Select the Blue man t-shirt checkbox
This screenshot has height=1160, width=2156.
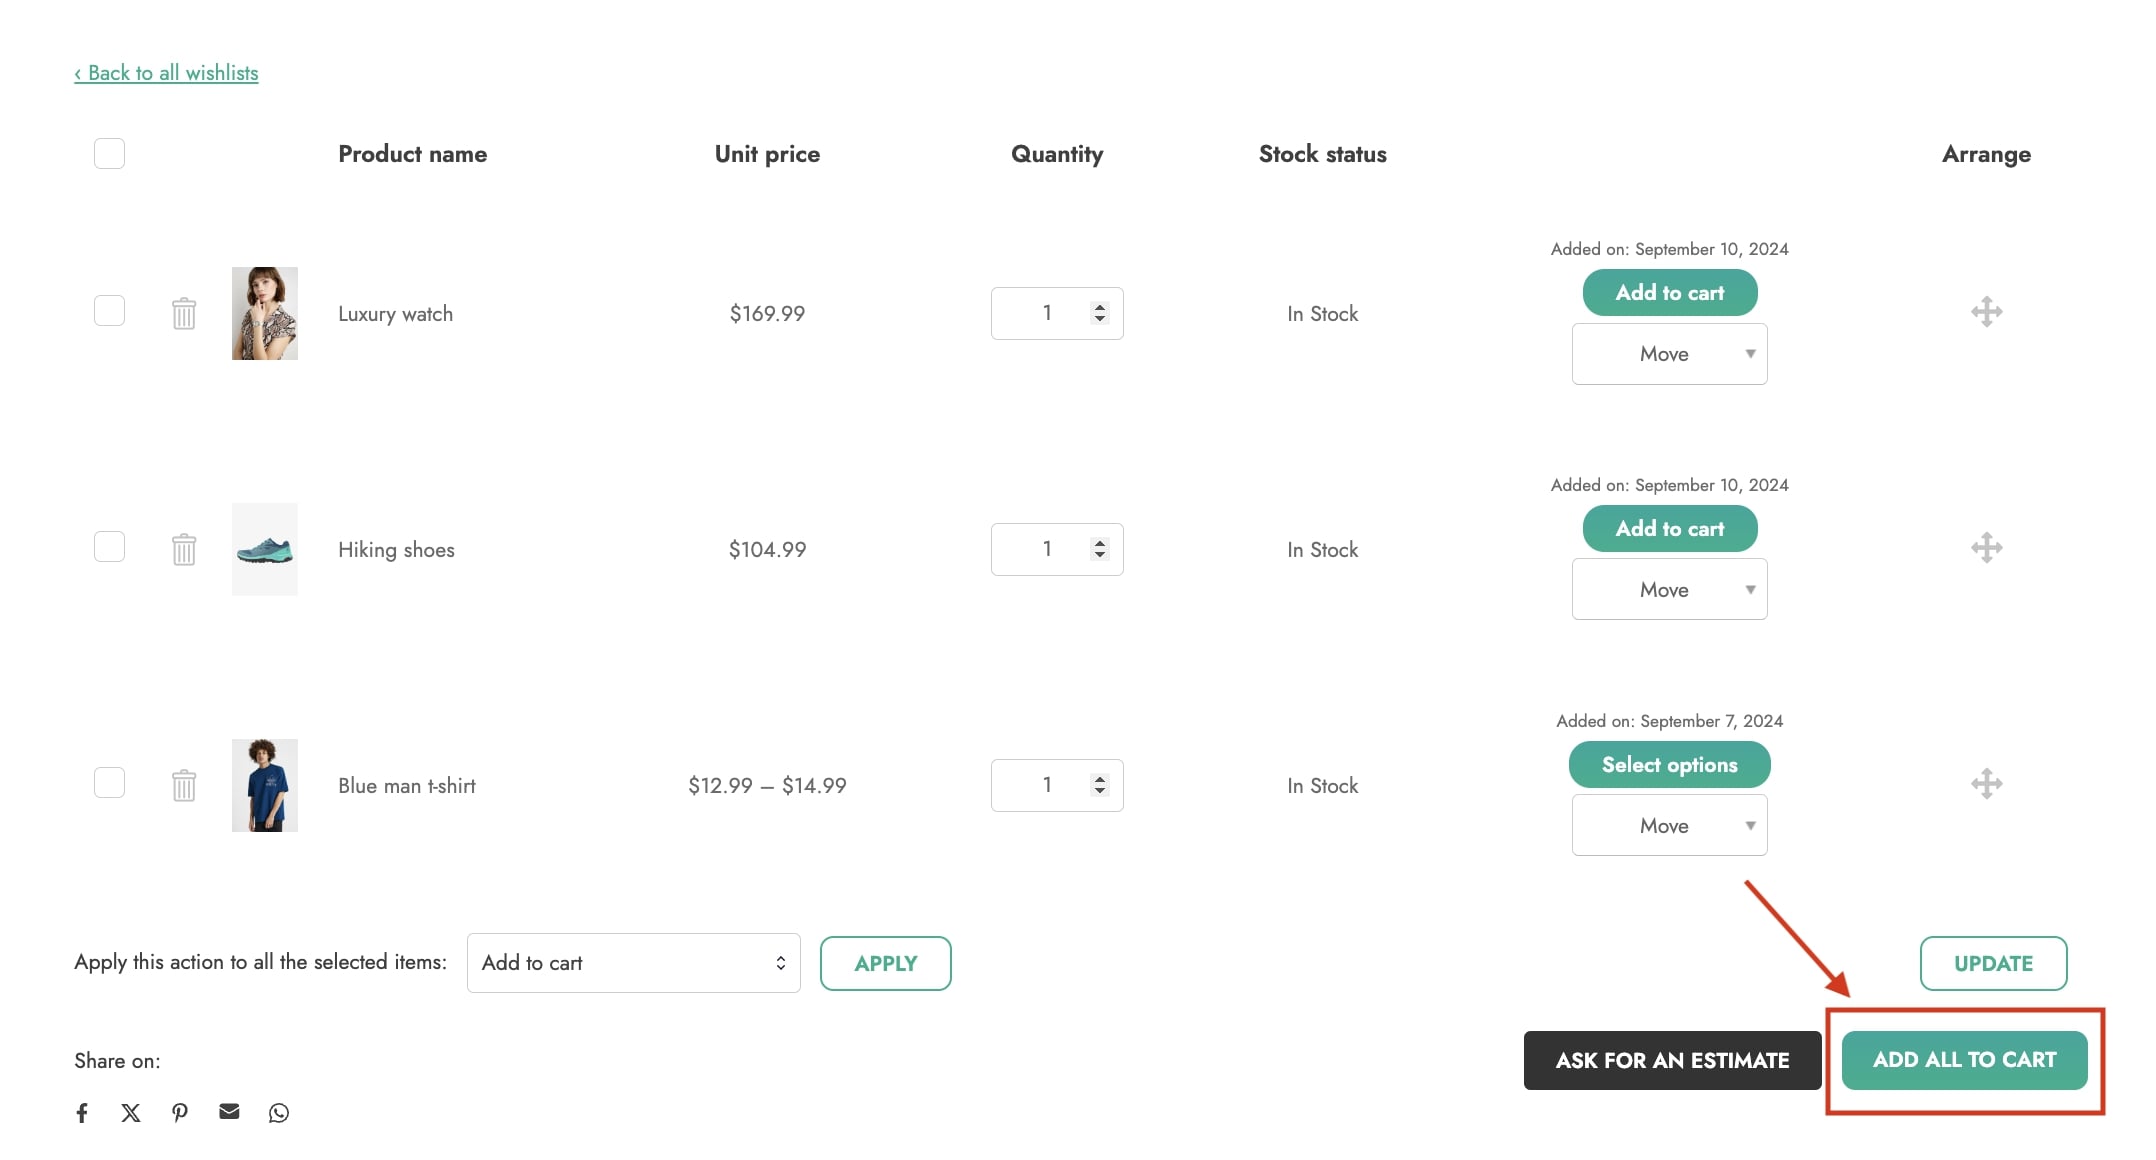click(x=109, y=782)
